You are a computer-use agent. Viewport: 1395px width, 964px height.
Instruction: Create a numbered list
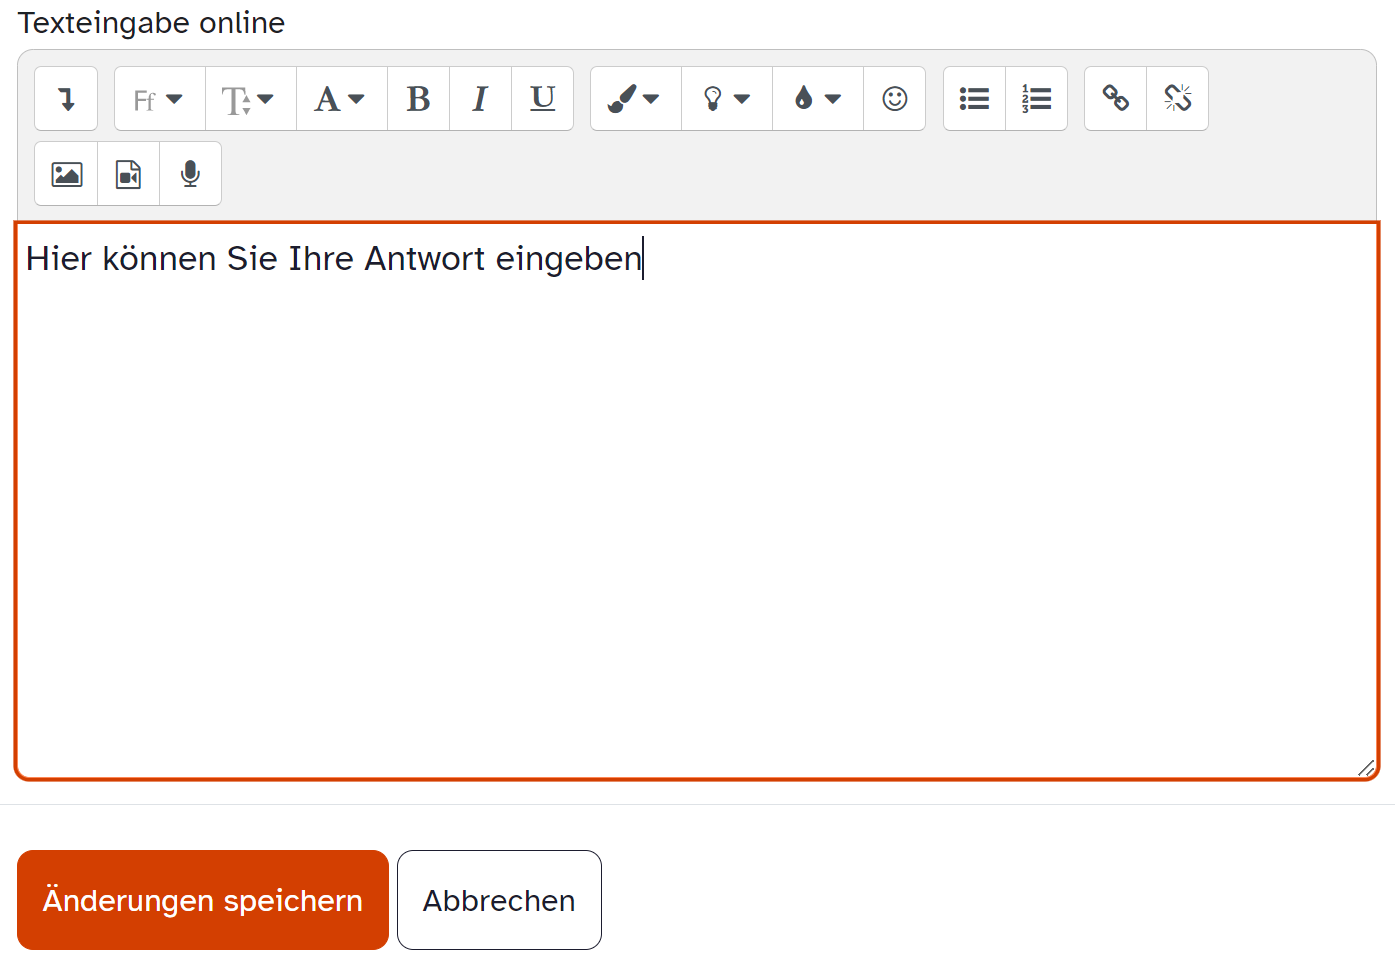coord(1036,98)
